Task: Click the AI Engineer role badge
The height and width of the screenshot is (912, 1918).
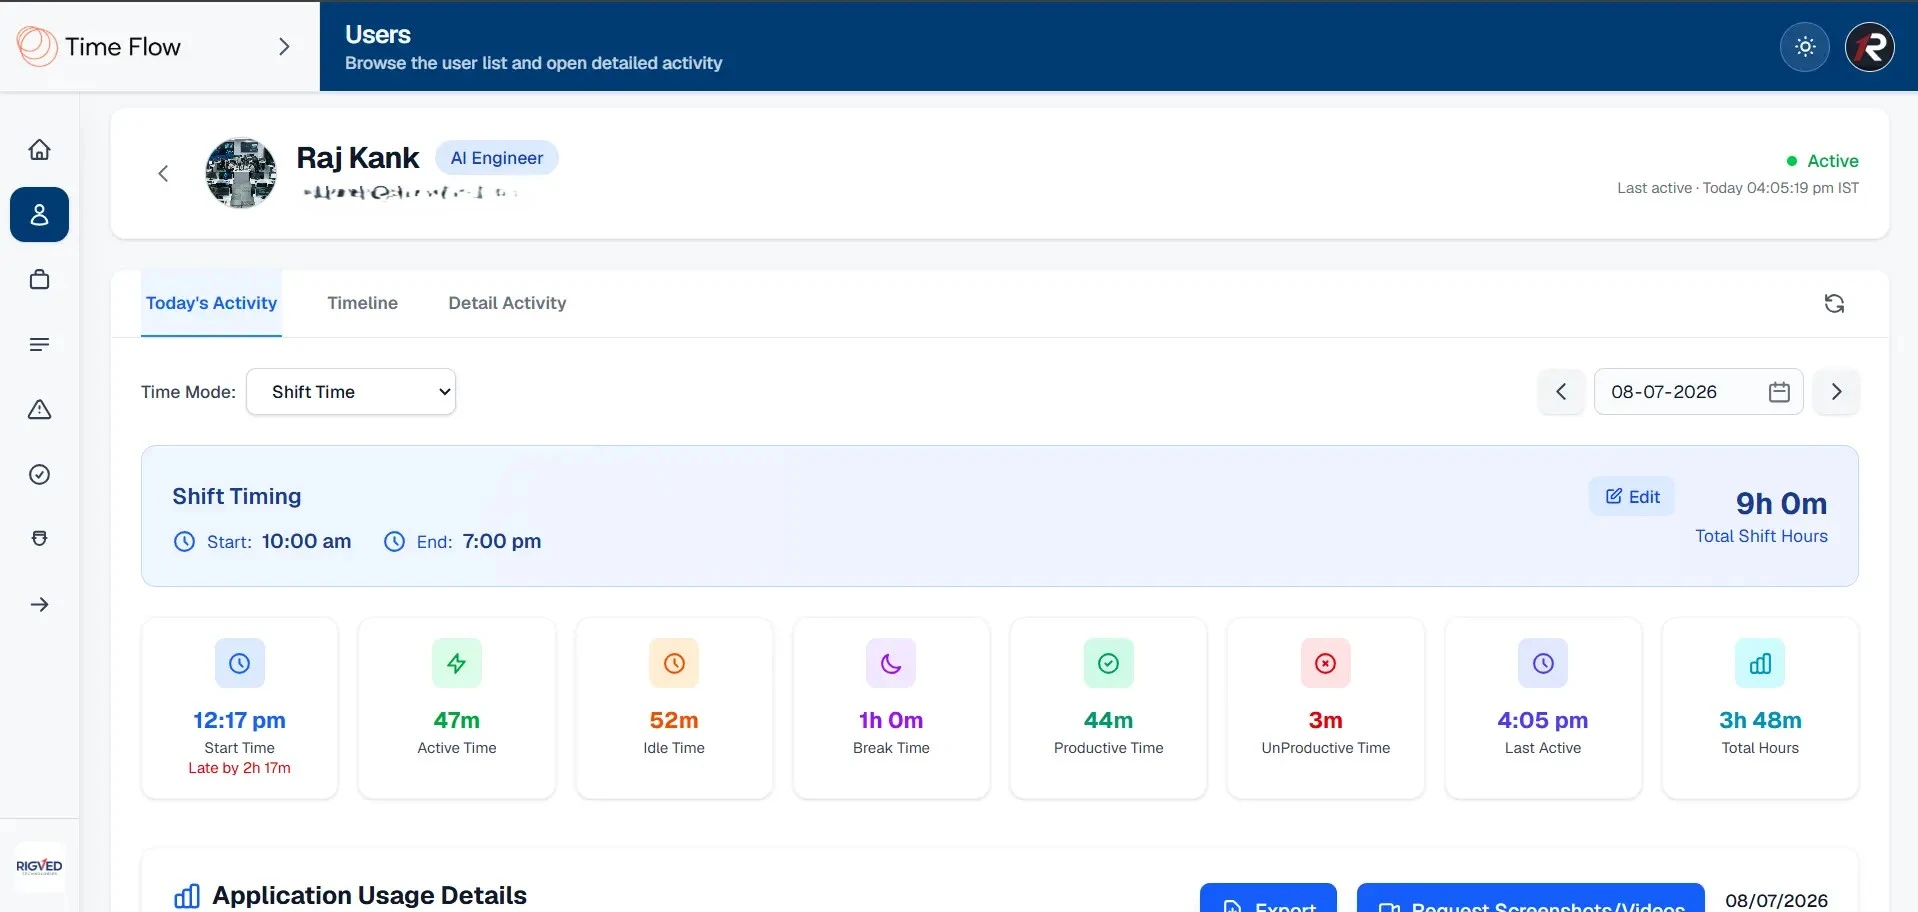Action: (497, 158)
